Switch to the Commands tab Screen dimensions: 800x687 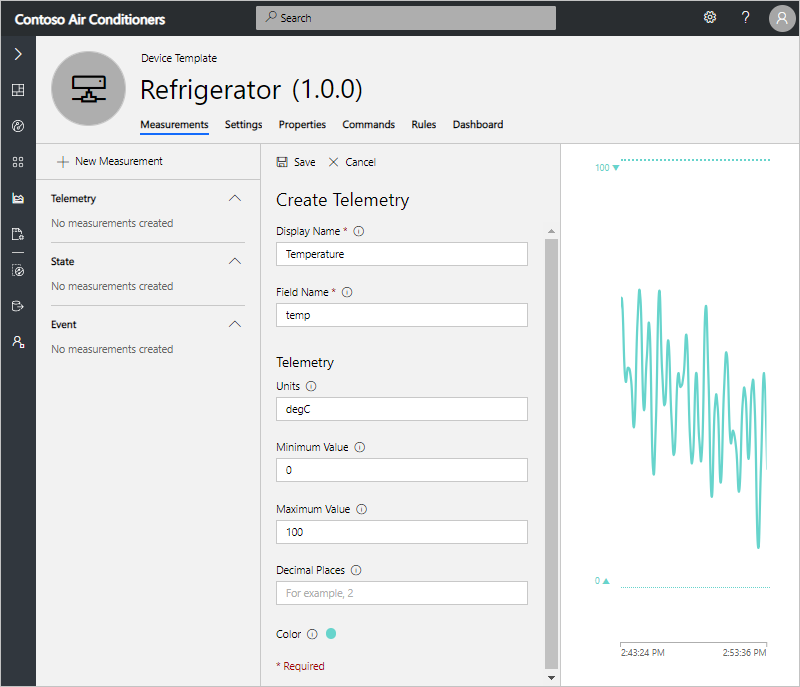(368, 124)
